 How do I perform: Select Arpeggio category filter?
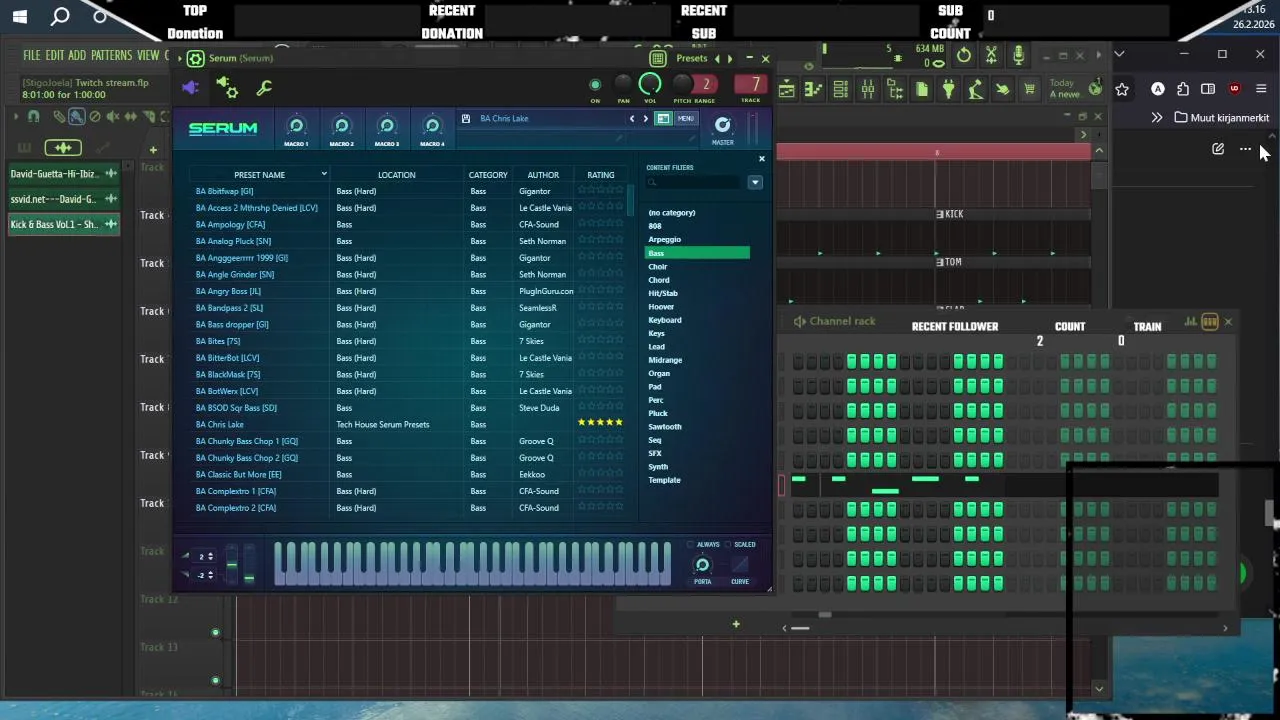(x=664, y=239)
